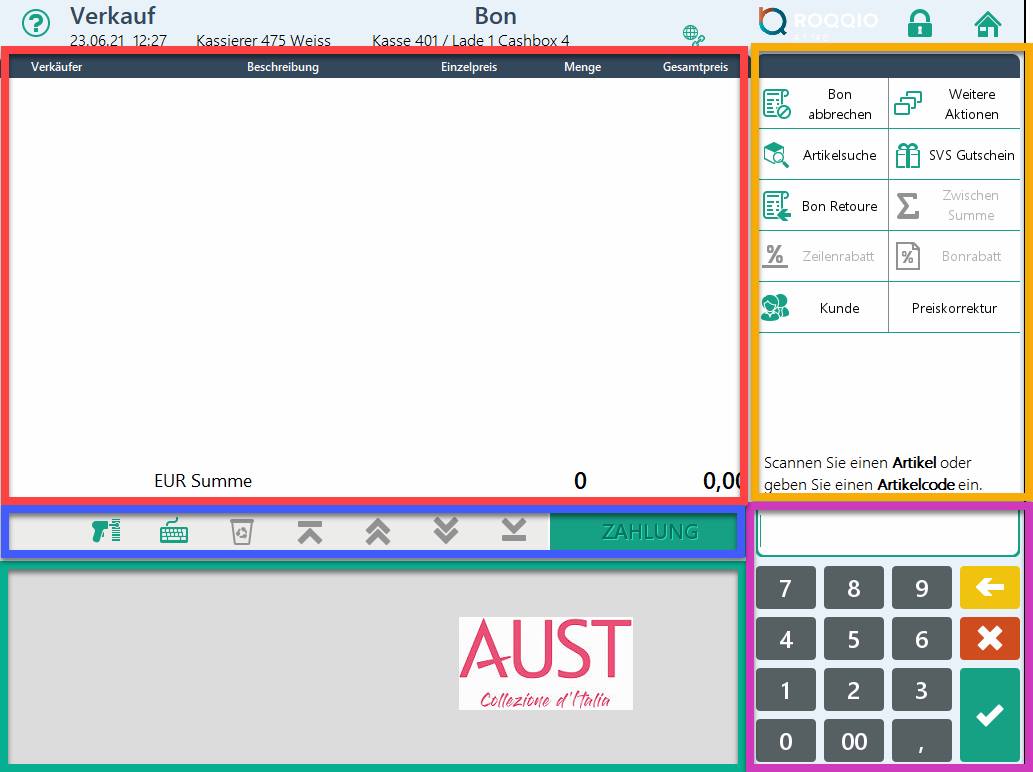
Task: Start a Bon Retoure return
Action: tap(823, 206)
